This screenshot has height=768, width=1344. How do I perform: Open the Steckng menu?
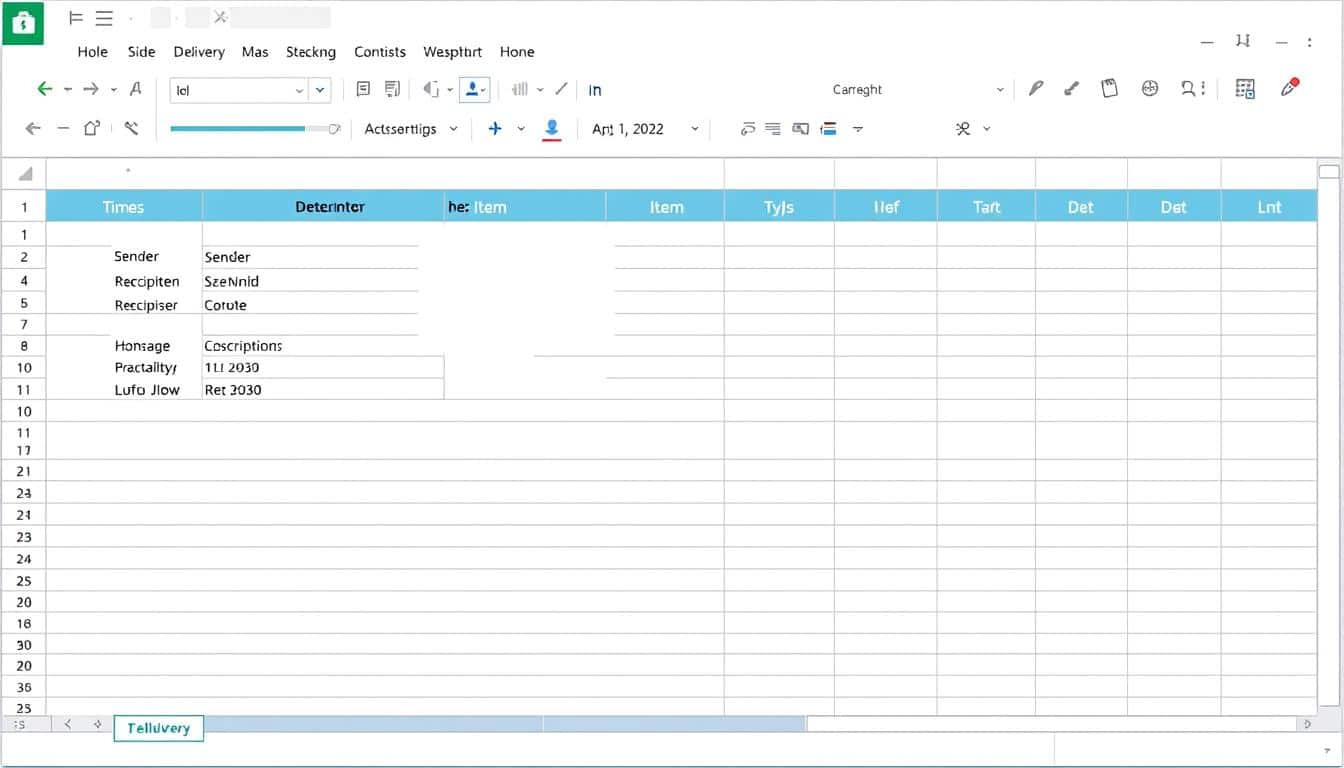(311, 52)
